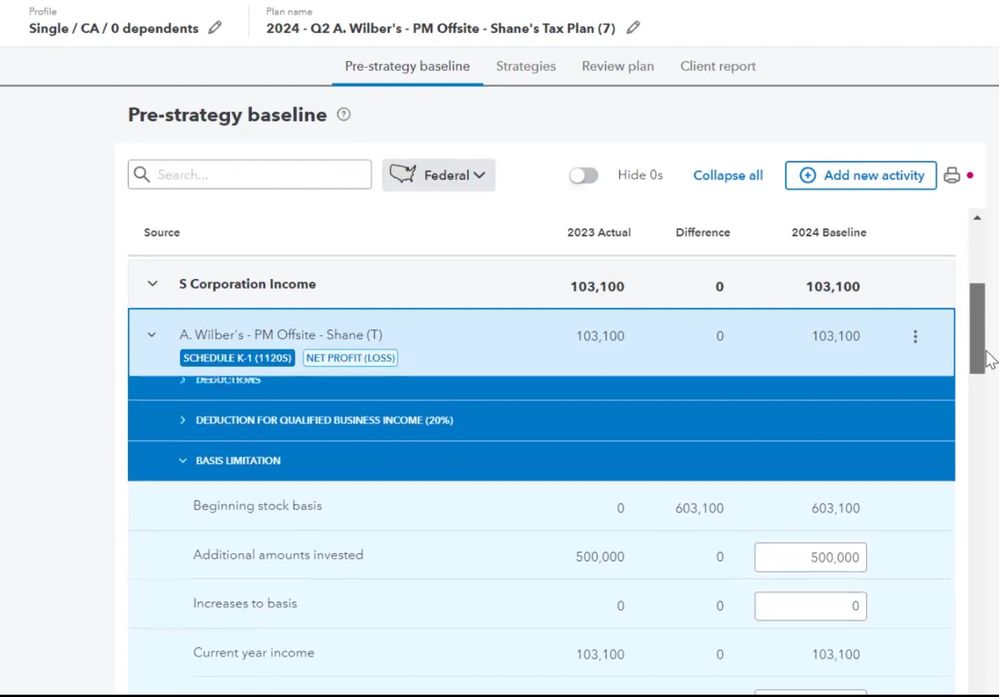Image resolution: width=999 pixels, height=697 pixels.
Task: Click the Collapse all link
Action: click(x=727, y=175)
